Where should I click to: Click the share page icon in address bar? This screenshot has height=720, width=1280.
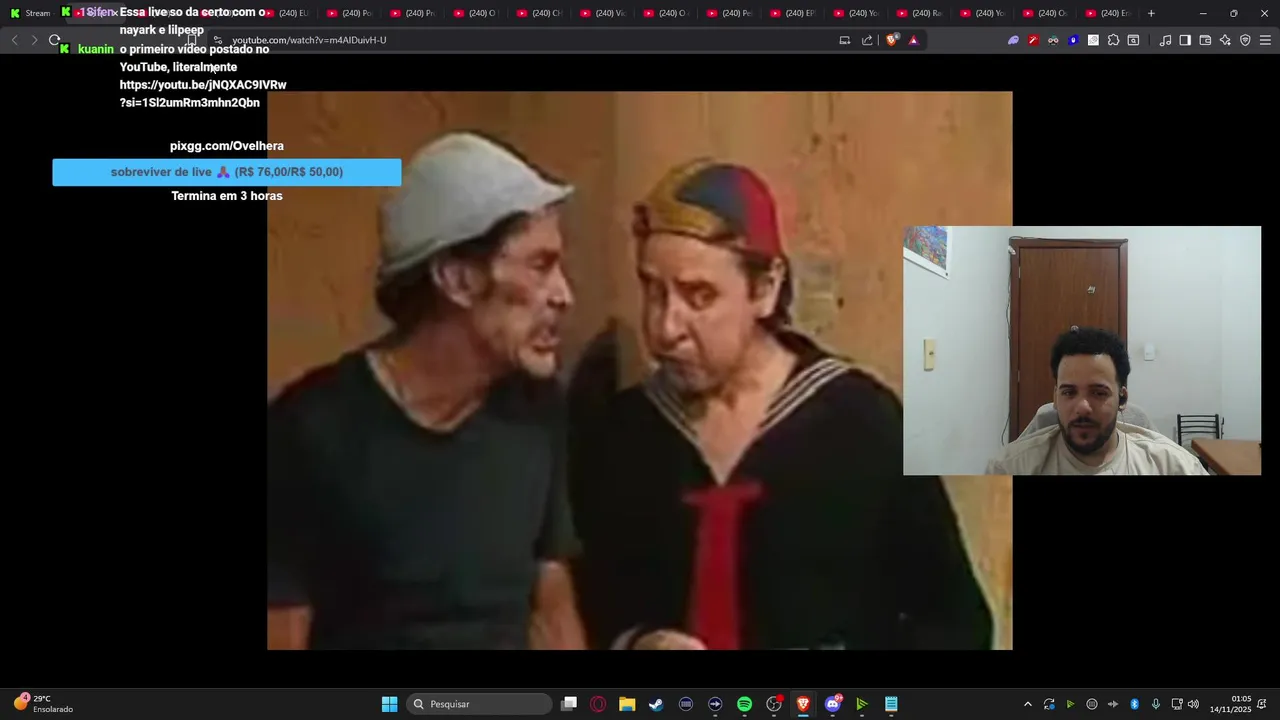pyautogui.click(x=867, y=40)
